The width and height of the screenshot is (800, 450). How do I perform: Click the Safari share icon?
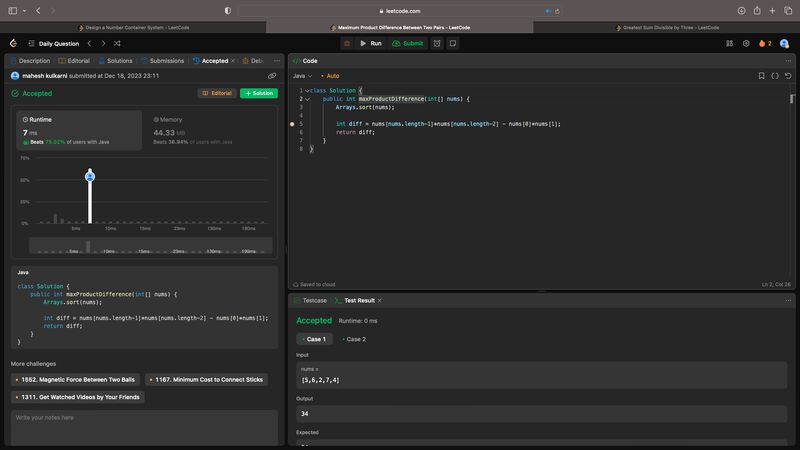(757, 11)
